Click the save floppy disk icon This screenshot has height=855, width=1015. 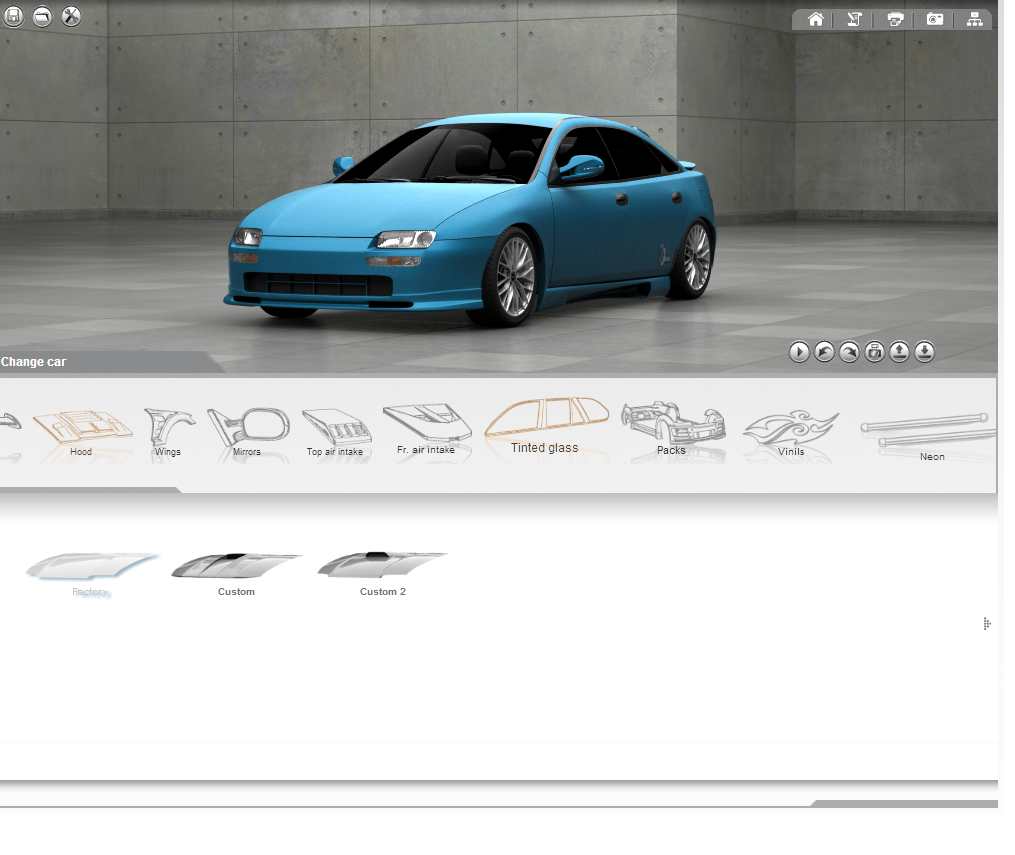[x=12, y=17]
